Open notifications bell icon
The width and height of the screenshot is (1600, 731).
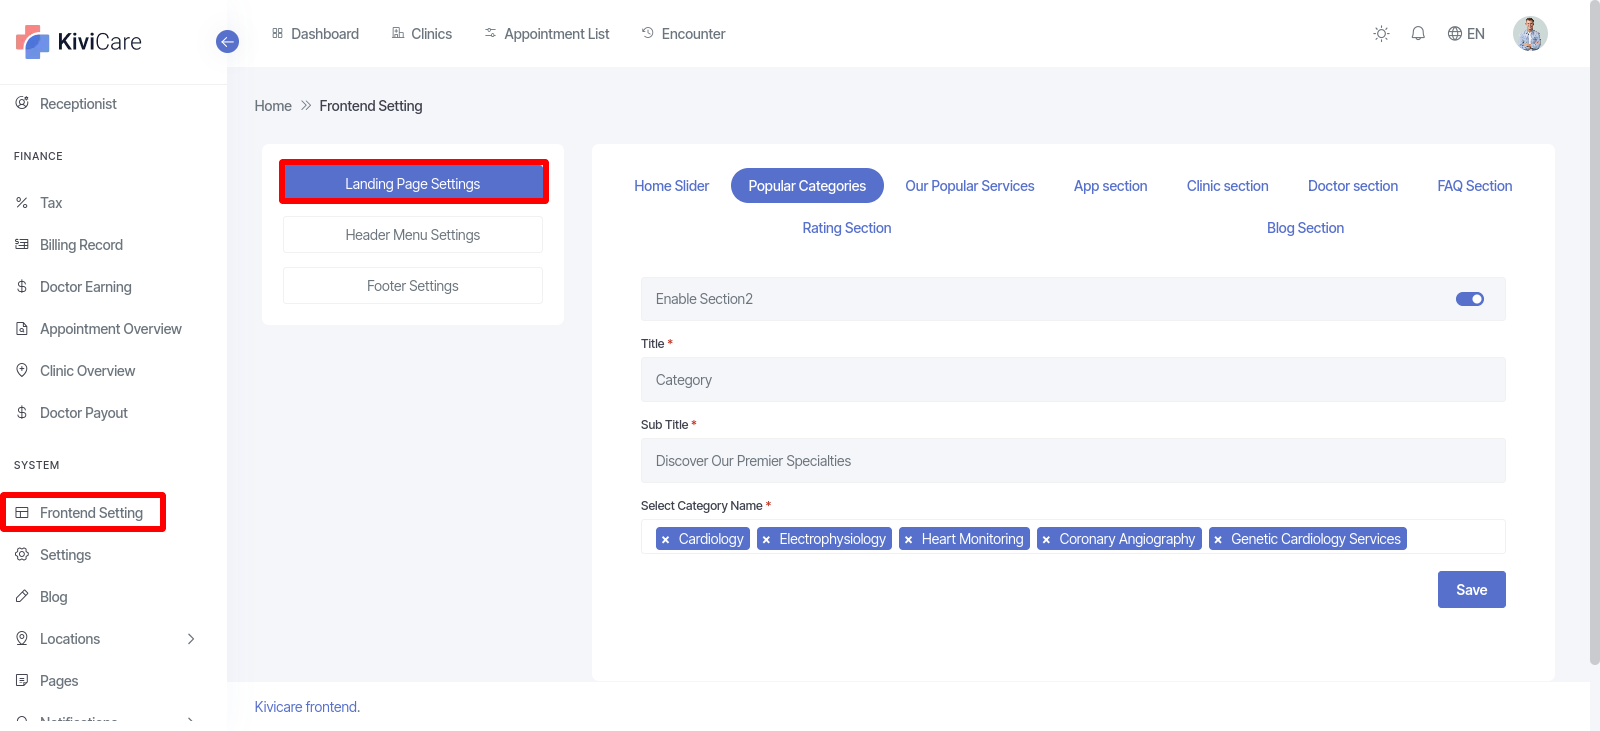pos(1418,33)
